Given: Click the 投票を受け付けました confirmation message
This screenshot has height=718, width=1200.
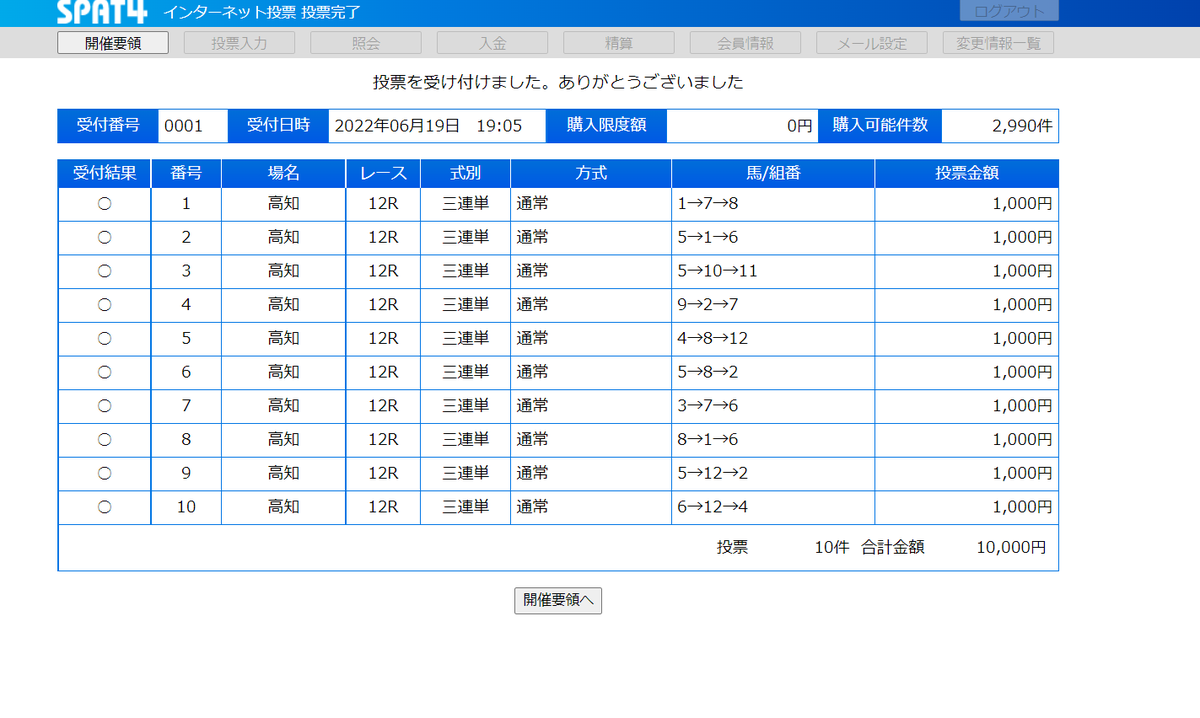Looking at the screenshot, I should [557, 82].
